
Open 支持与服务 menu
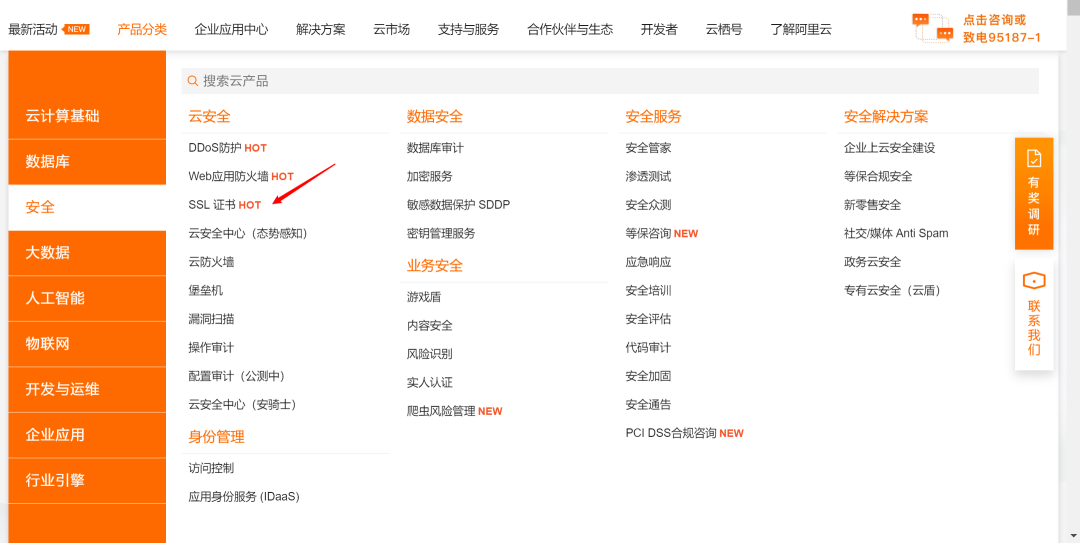pos(468,30)
